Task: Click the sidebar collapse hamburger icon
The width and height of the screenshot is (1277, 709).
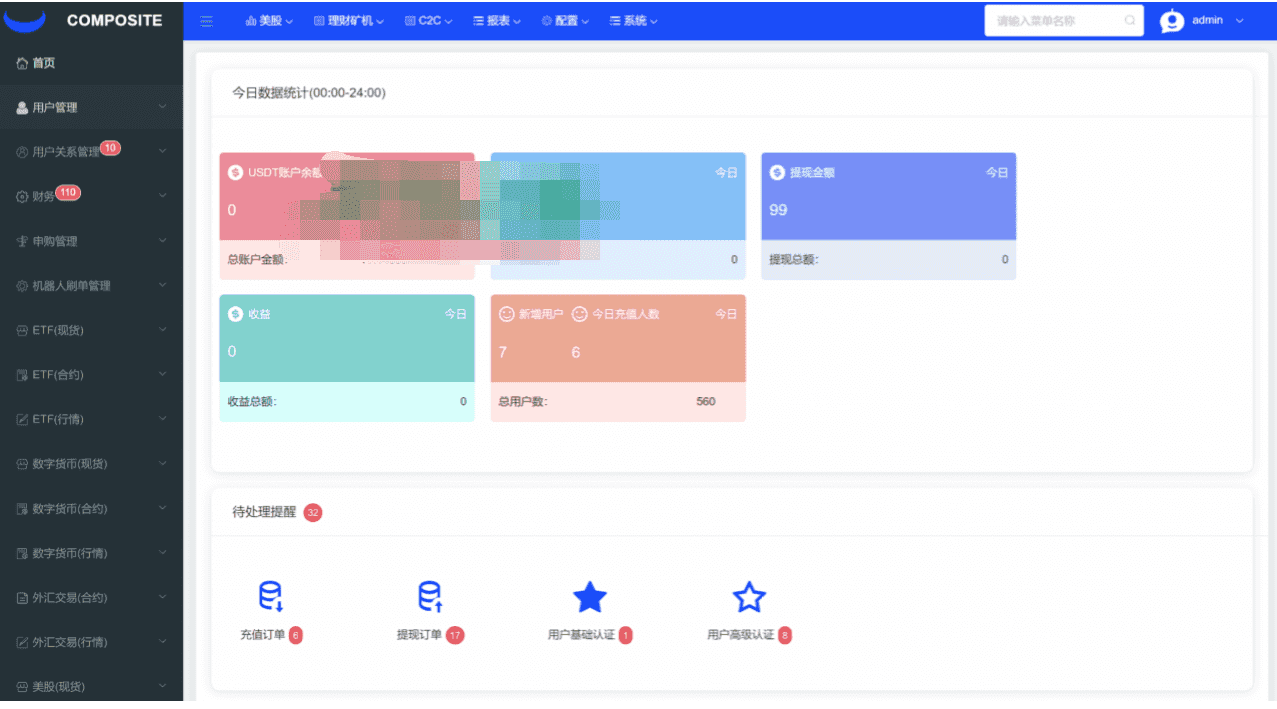Action: [206, 21]
